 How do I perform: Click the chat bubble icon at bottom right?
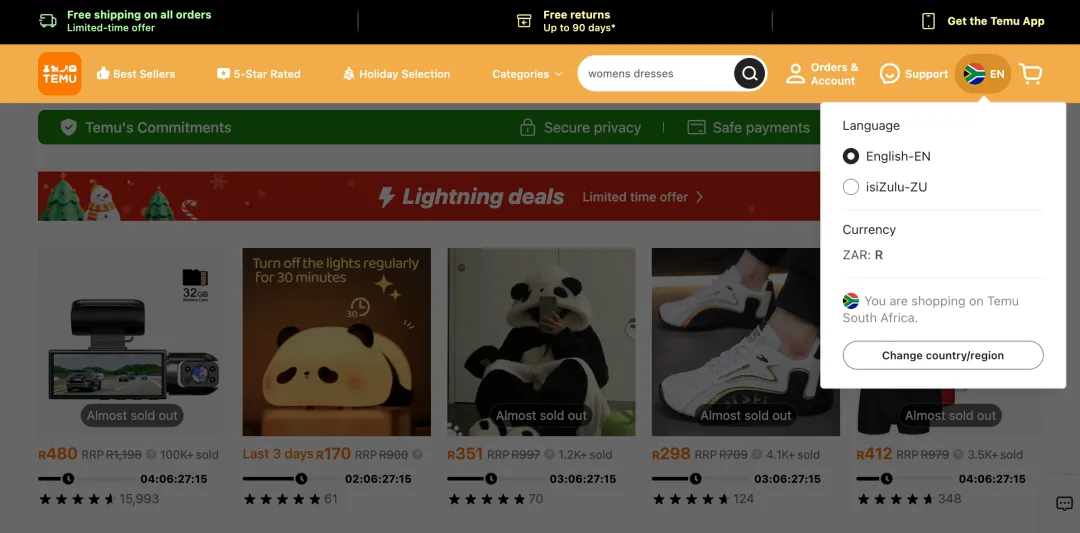tap(1064, 503)
